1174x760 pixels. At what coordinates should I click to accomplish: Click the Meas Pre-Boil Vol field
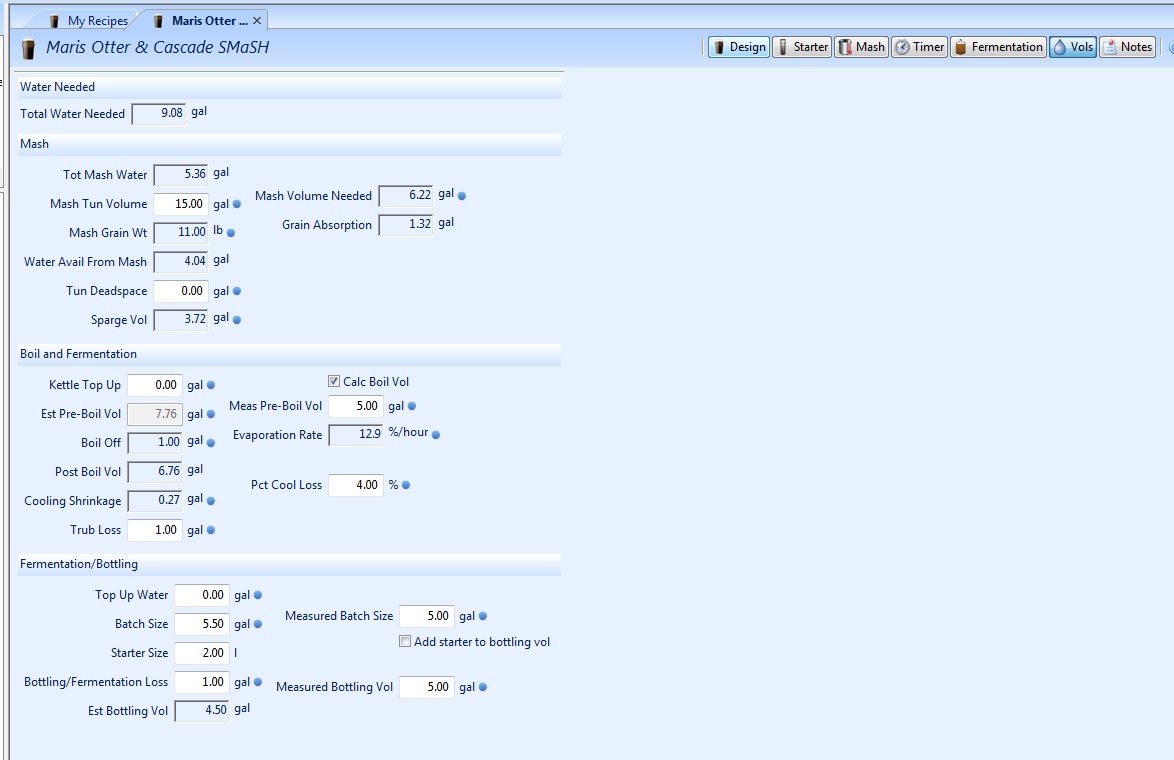tap(356, 406)
